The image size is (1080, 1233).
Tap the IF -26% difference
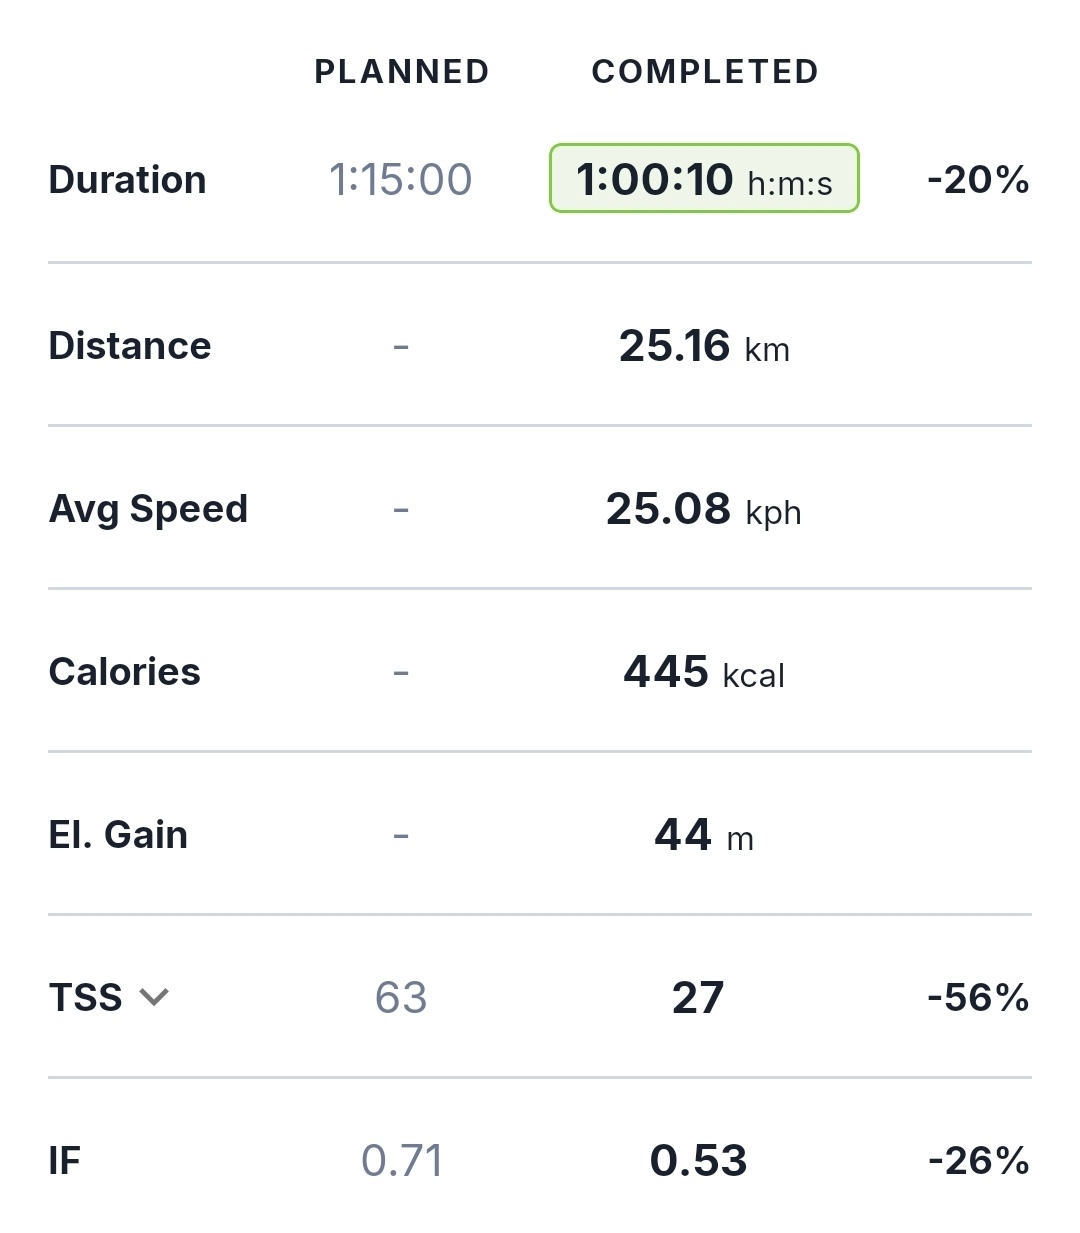pyautogui.click(x=978, y=1161)
